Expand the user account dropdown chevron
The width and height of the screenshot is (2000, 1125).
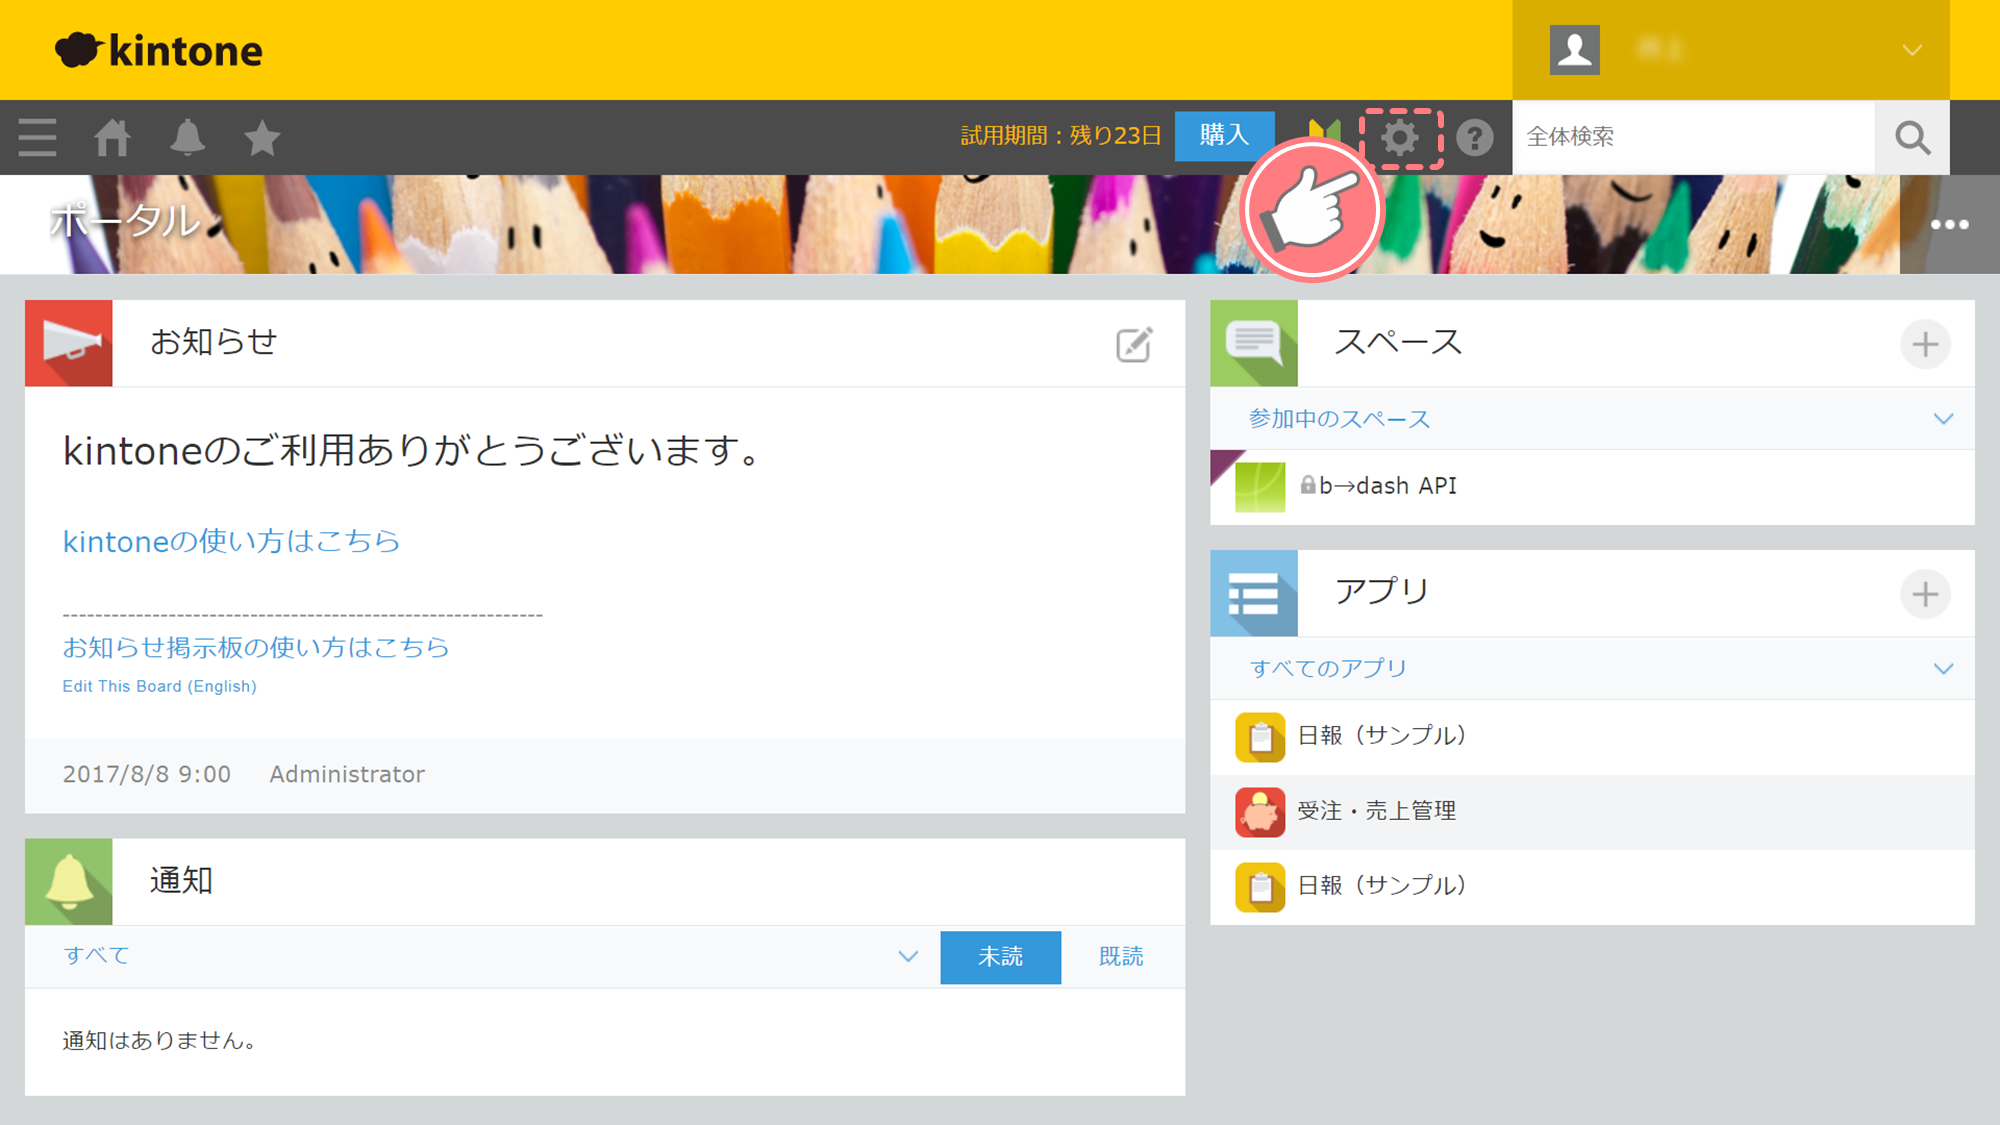[1912, 50]
